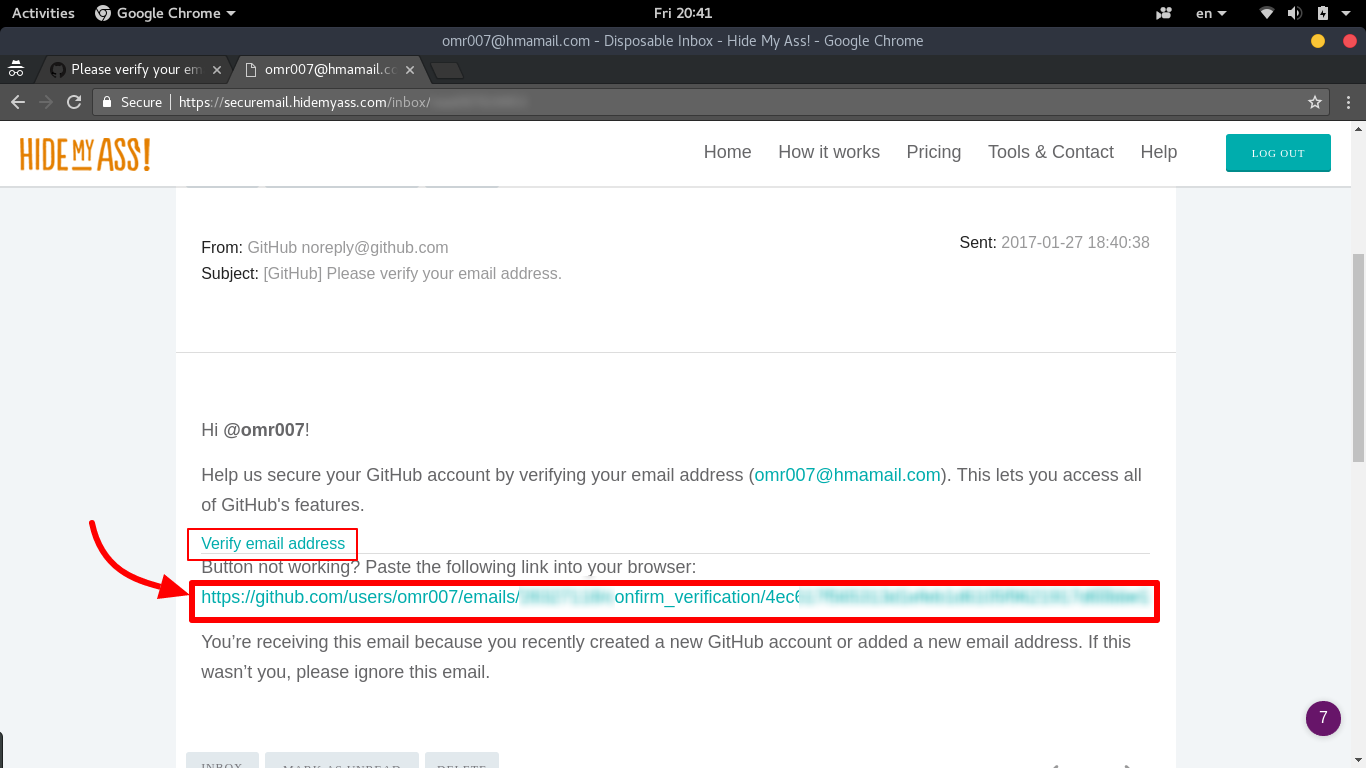Image resolution: width=1366 pixels, height=768 pixels.
Task: Click the screen recording camera icon
Action: (1163, 13)
